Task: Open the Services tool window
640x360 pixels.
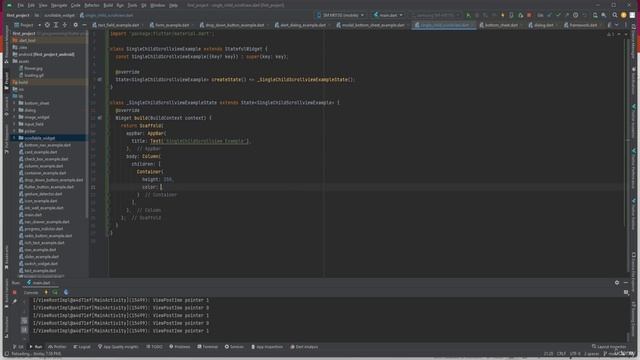Action: pyautogui.click(x=234, y=347)
